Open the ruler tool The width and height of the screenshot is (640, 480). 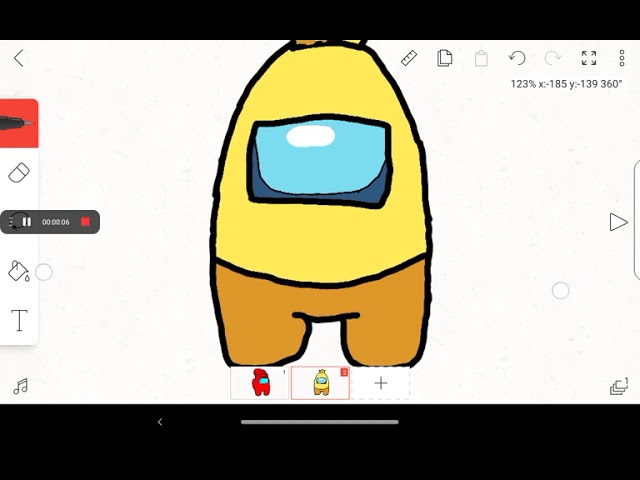click(x=409, y=58)
